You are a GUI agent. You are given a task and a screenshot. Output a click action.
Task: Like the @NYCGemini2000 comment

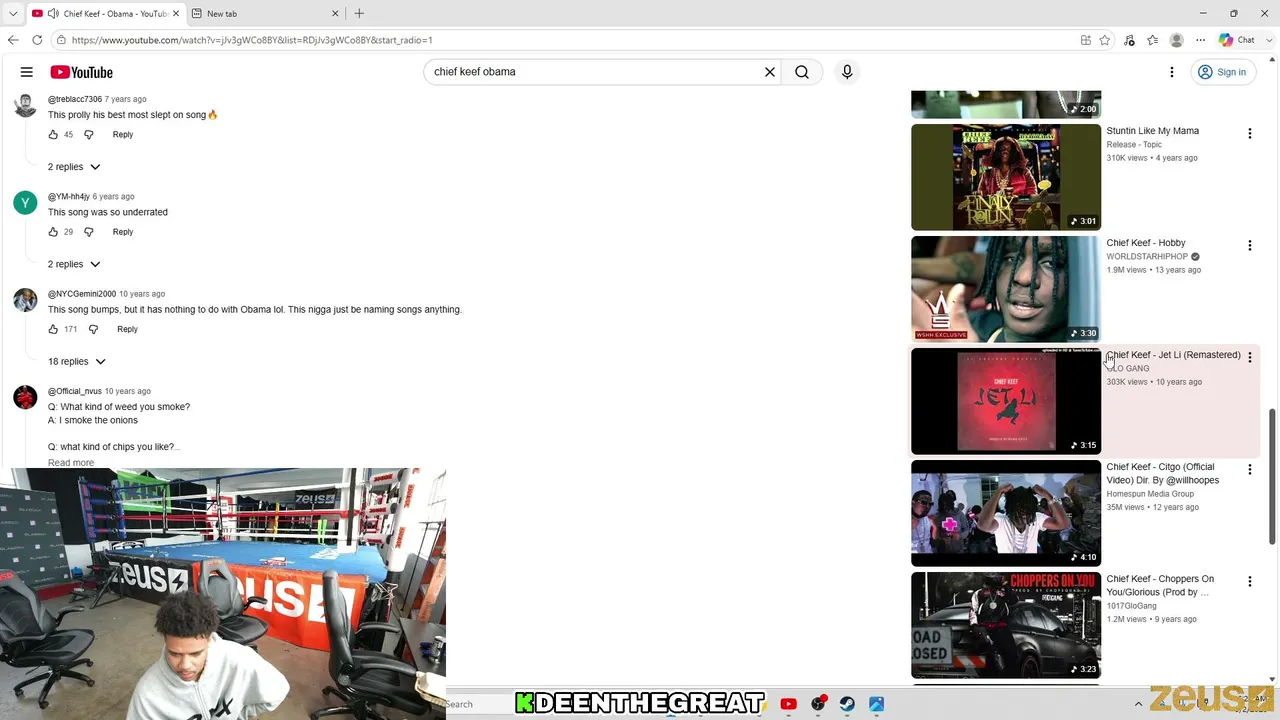point(53,329)
